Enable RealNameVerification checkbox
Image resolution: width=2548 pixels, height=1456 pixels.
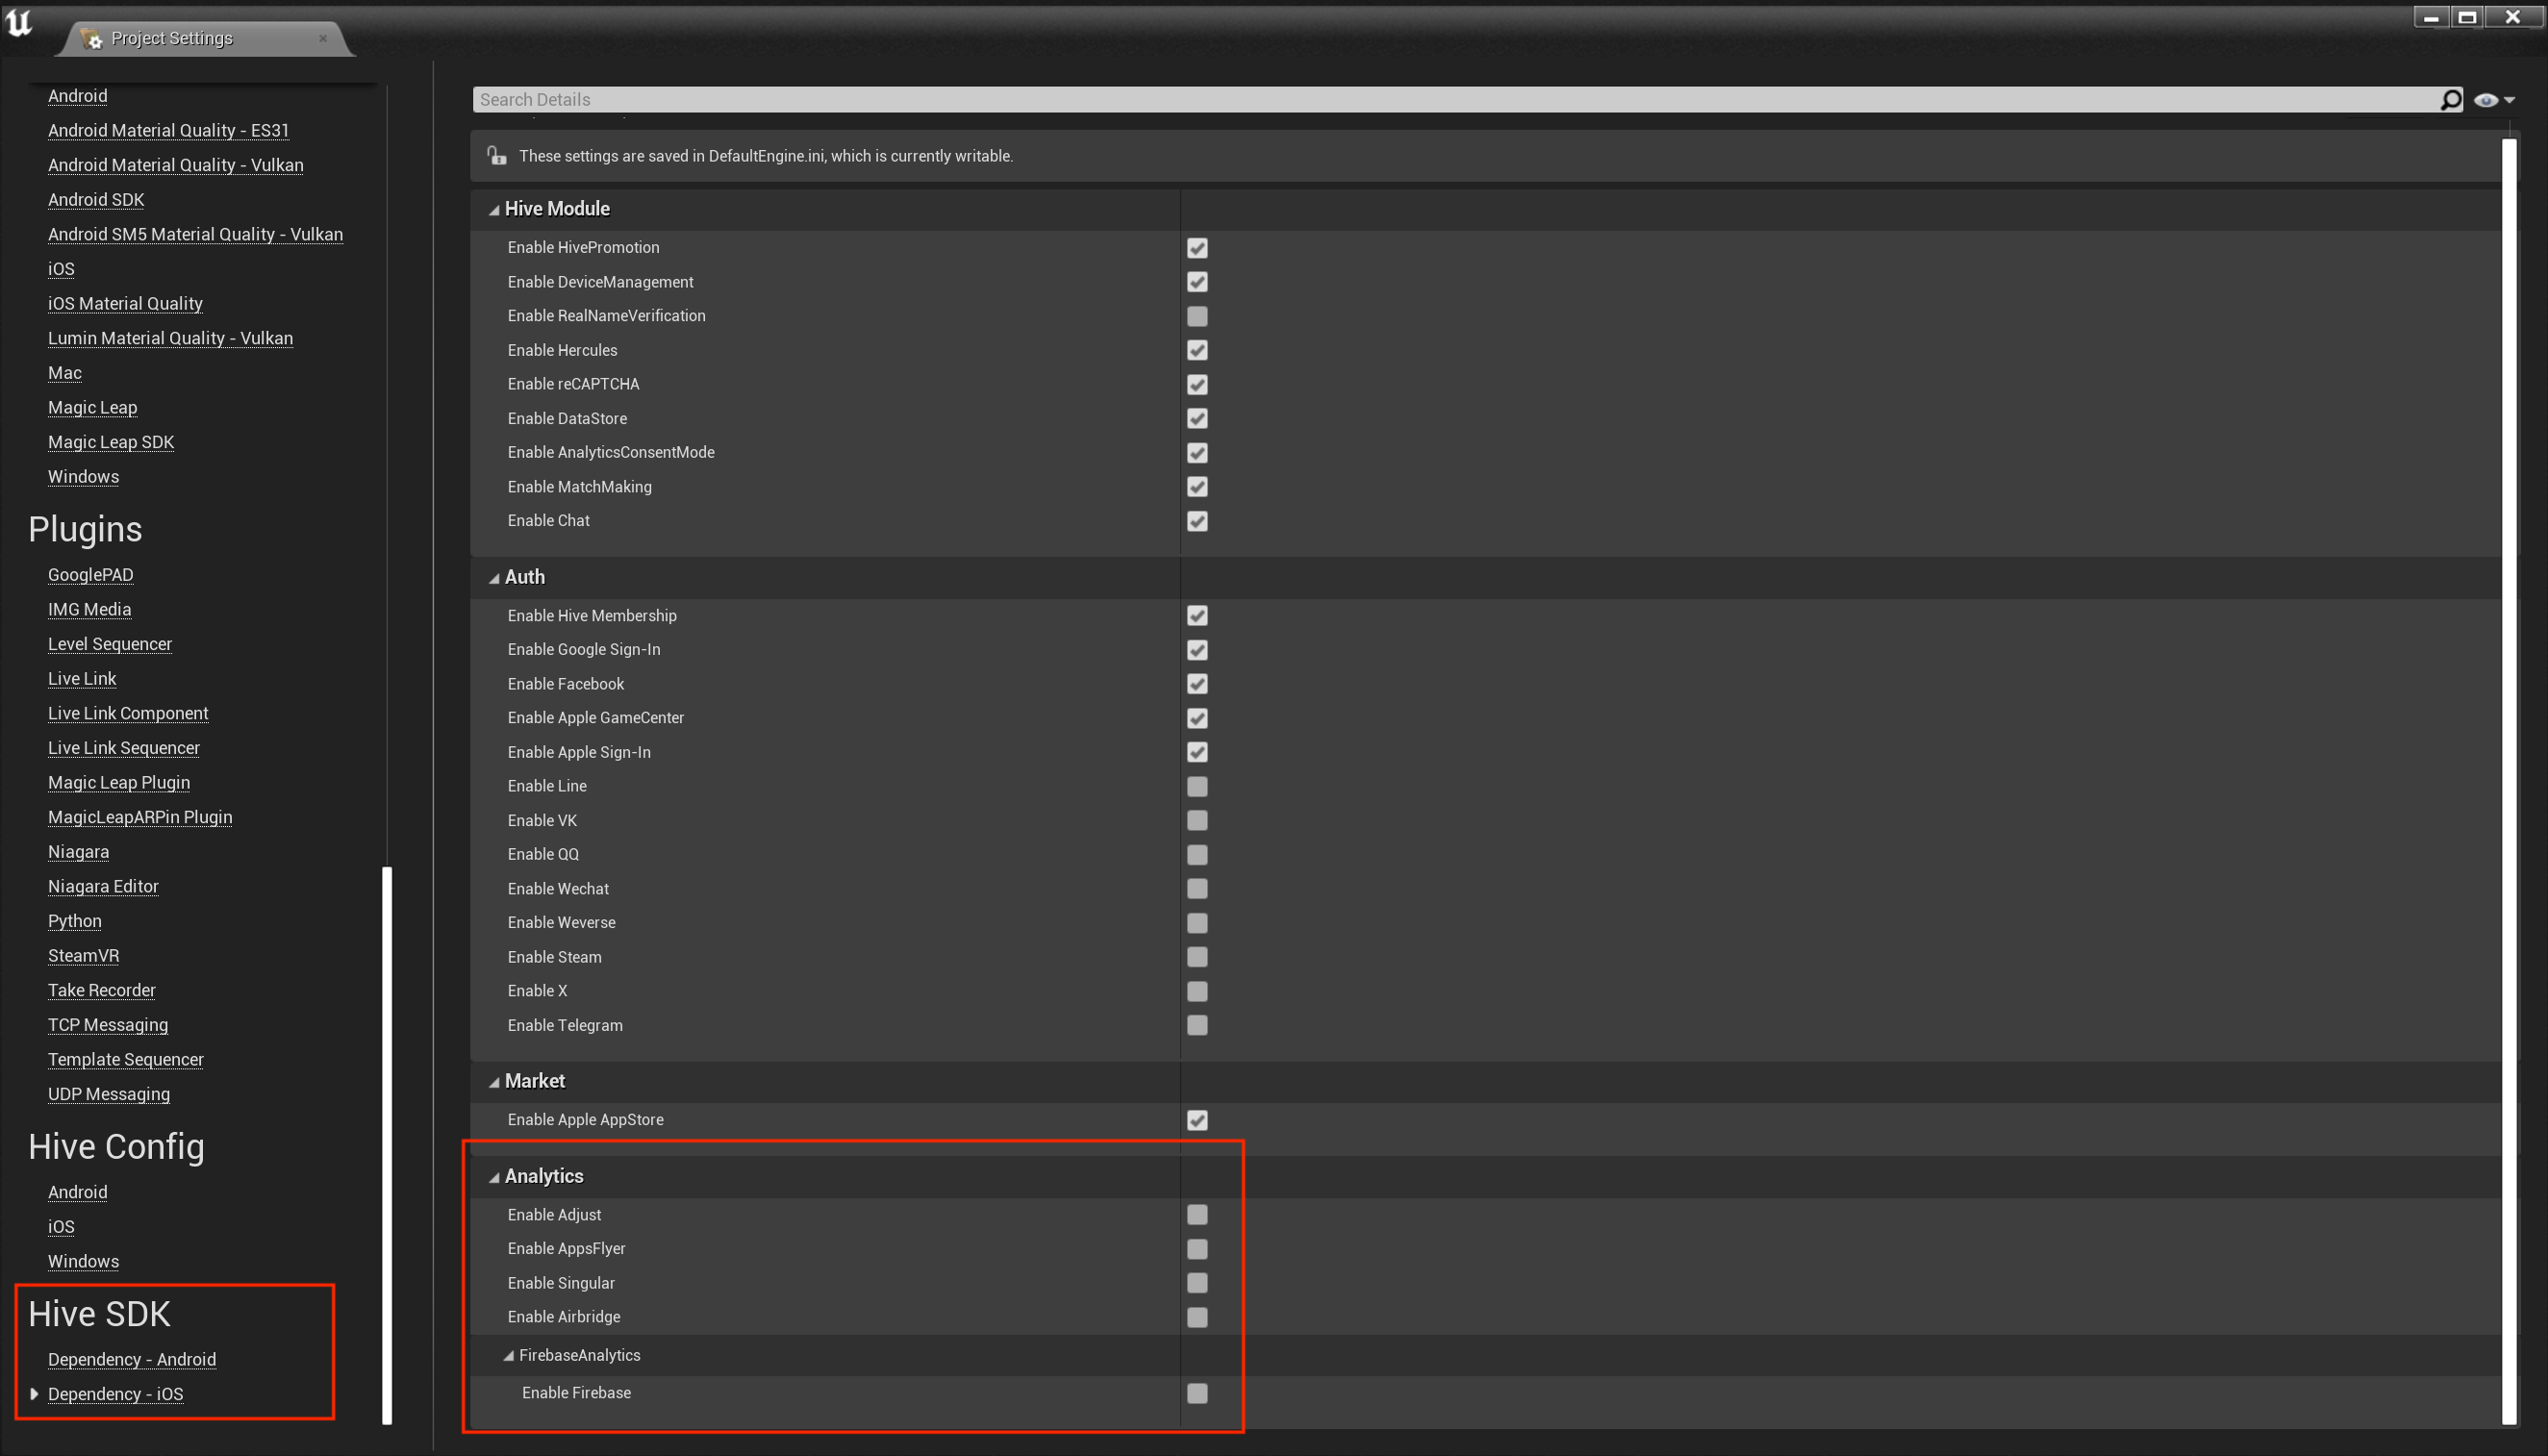coord(1197,316)
